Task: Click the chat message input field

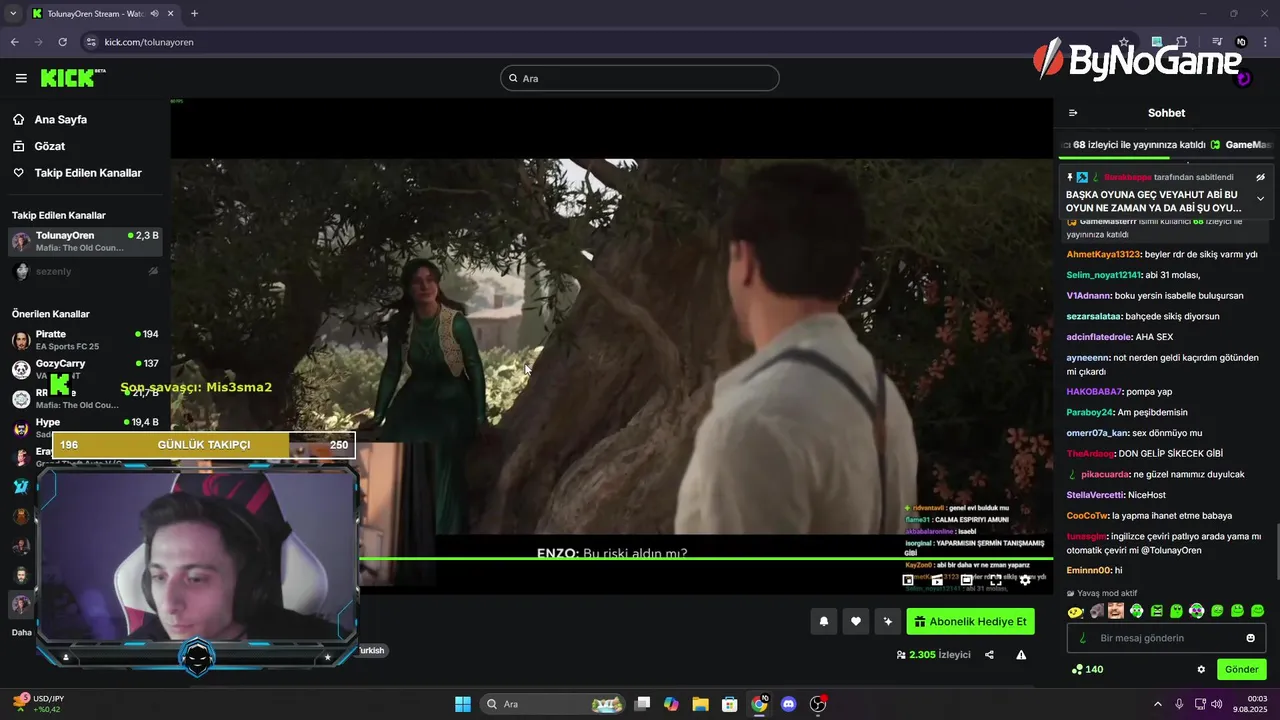Action: pyautogui.click(x=1166, y=638)
